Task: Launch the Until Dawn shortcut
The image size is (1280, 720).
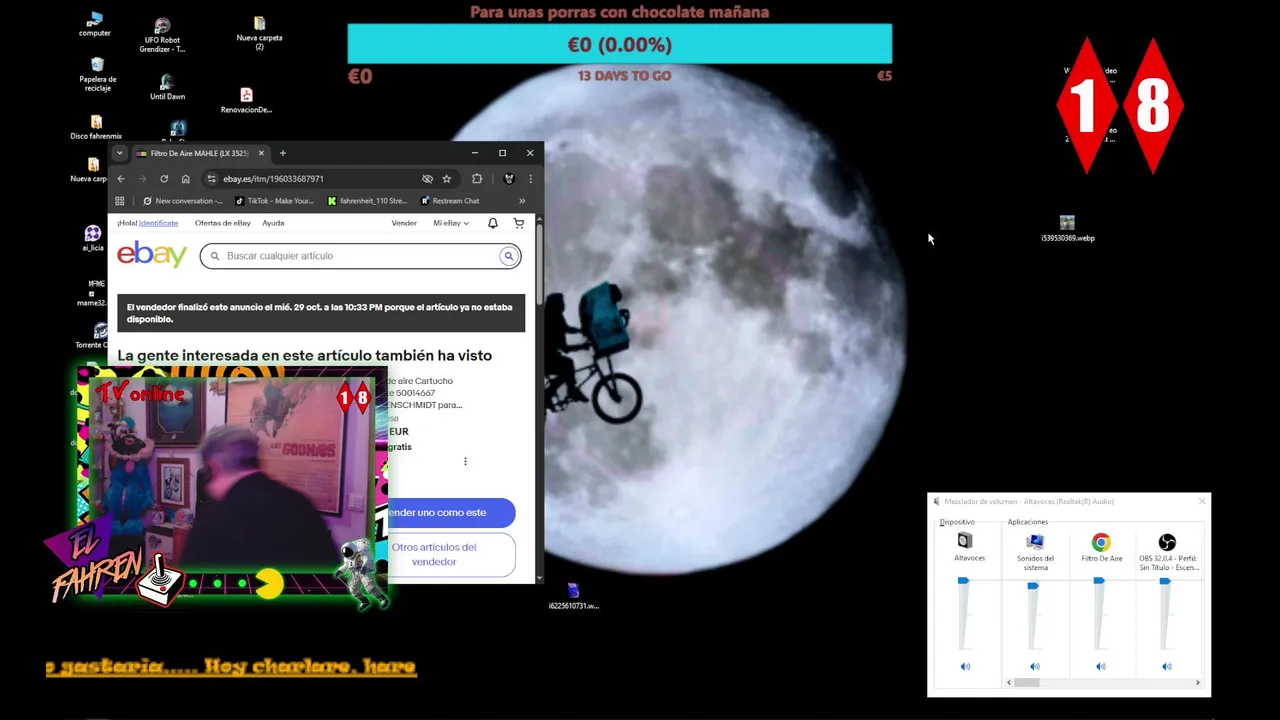Action: coord(167,87)
